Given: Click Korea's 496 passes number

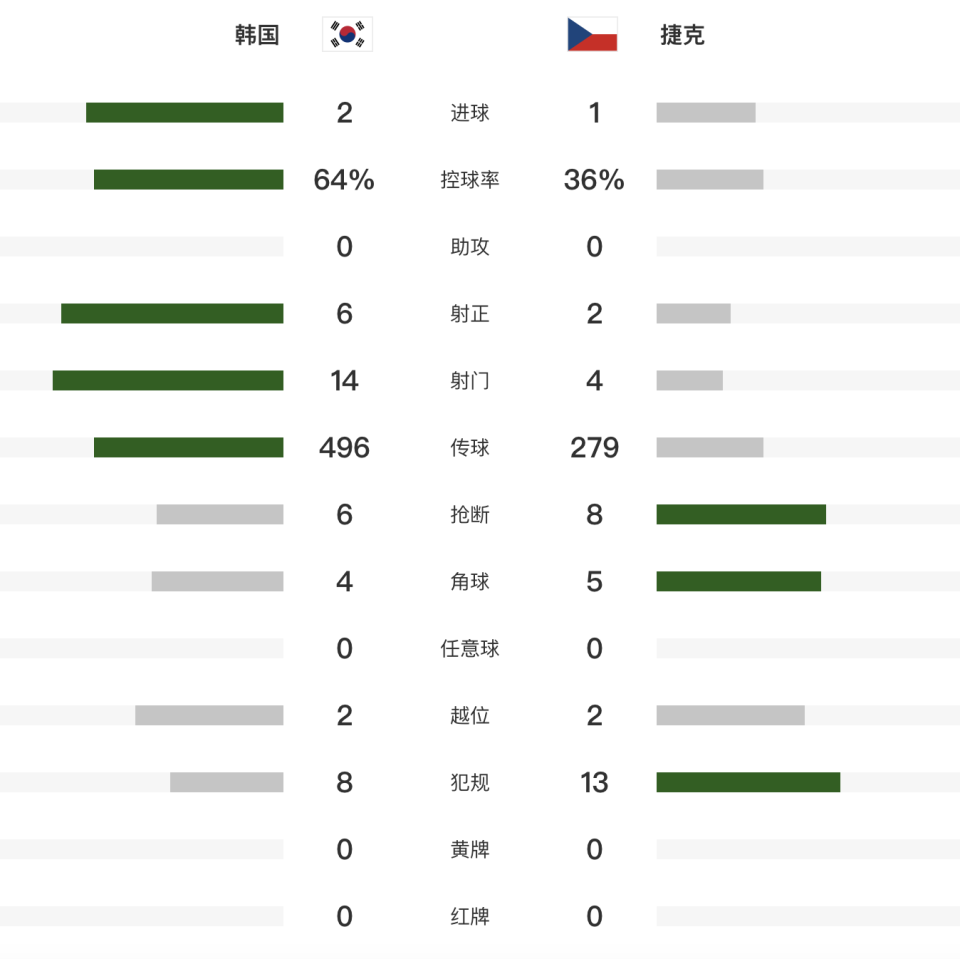Looking at the screenshot, I should tap(344, 448).
